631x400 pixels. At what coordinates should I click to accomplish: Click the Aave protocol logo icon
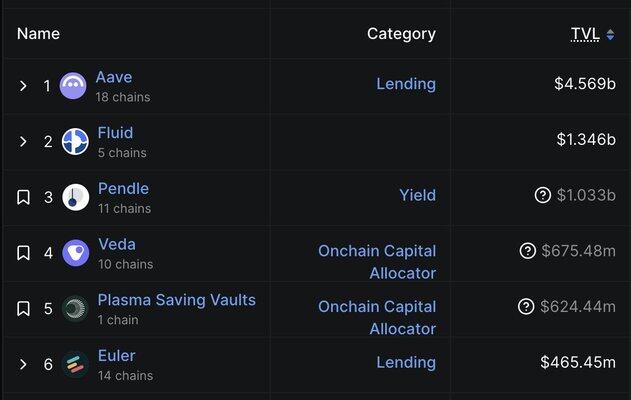click(74, 86)
